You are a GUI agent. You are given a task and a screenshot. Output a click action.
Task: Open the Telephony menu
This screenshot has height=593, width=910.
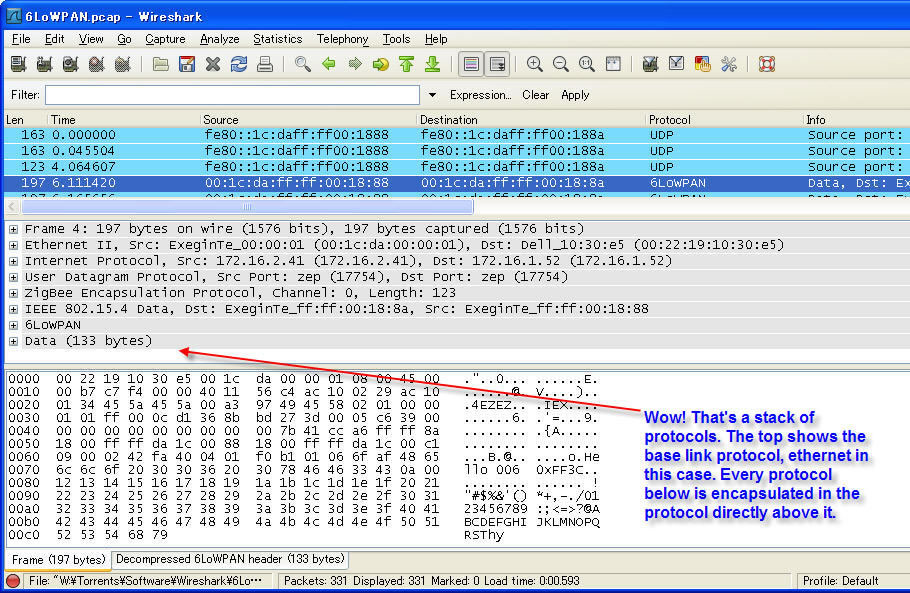(x=342, y=39)
